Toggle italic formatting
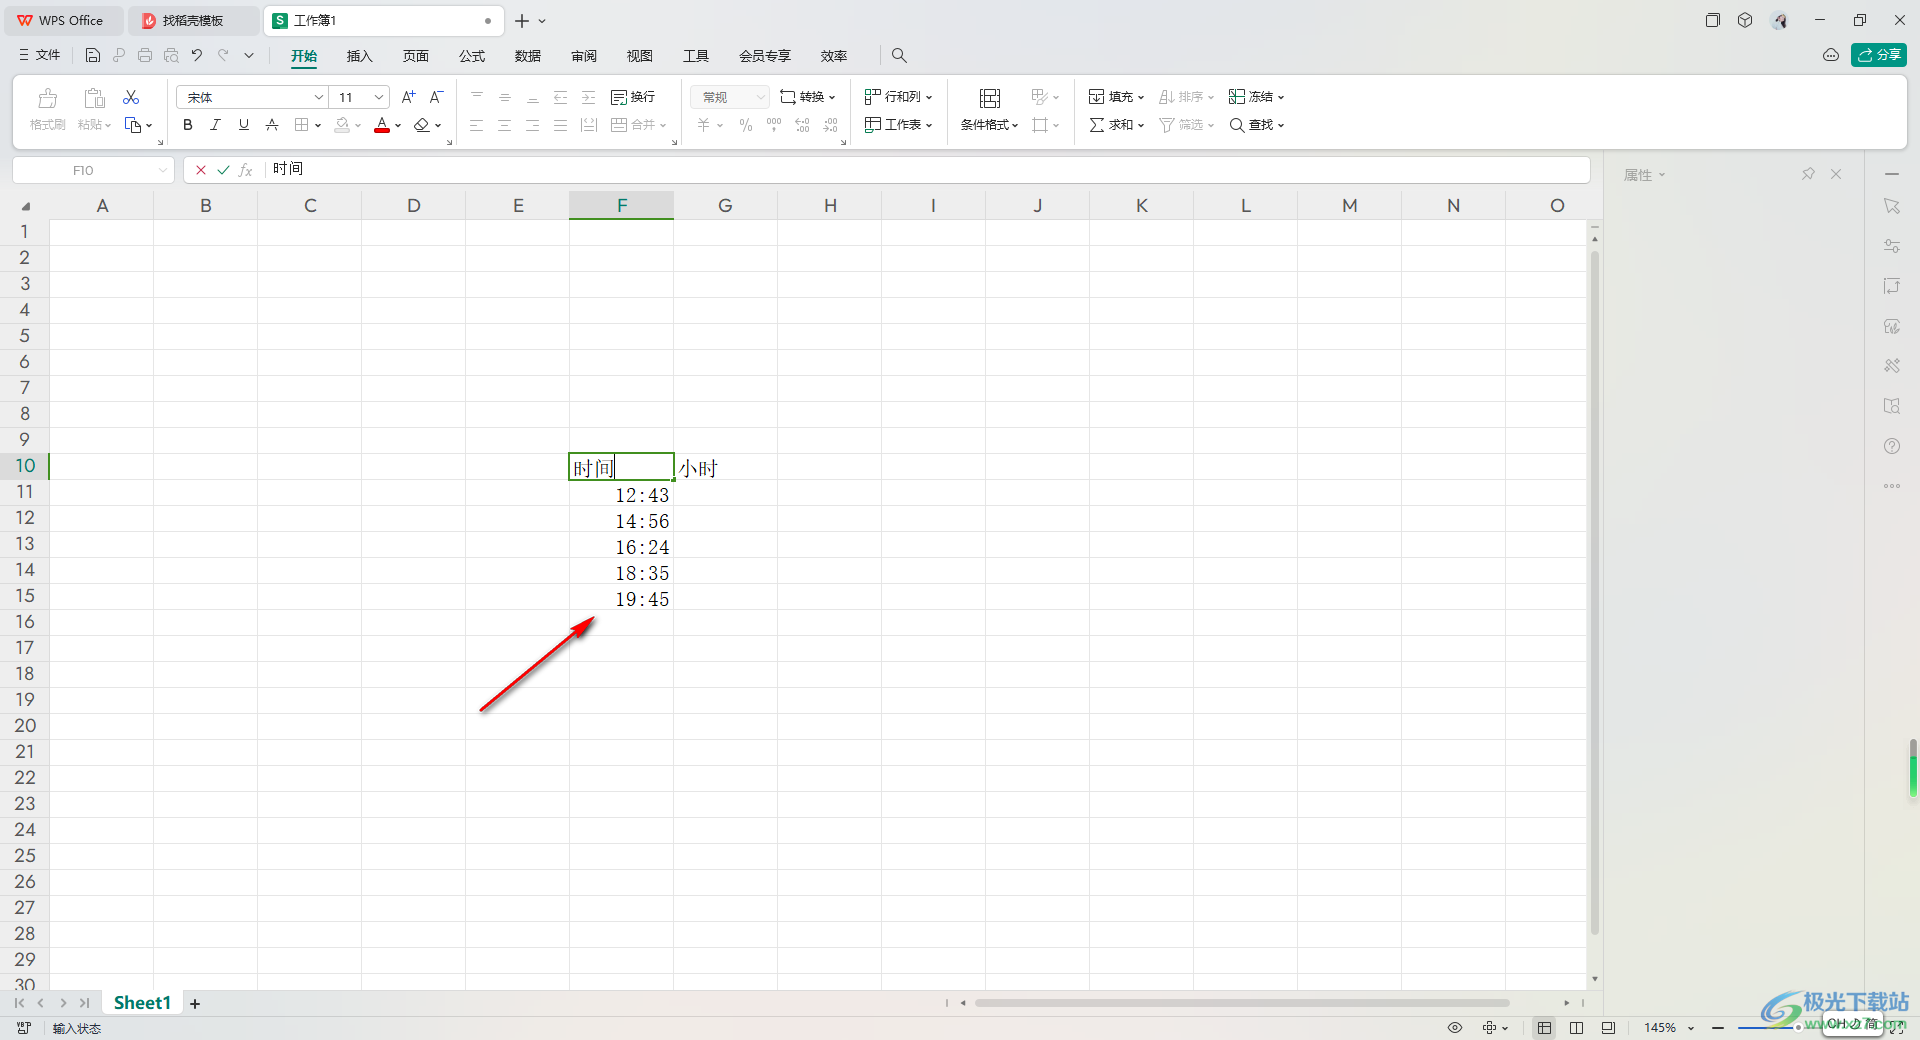Screen dimensions: 1920x1040 (215, 125)
